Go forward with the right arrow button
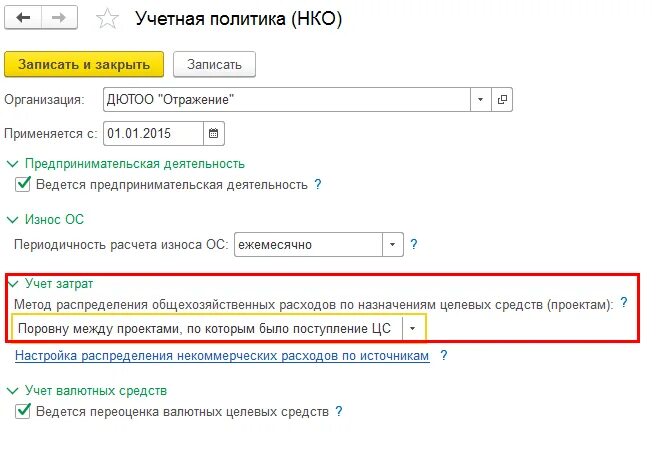 tap(59, 18)
